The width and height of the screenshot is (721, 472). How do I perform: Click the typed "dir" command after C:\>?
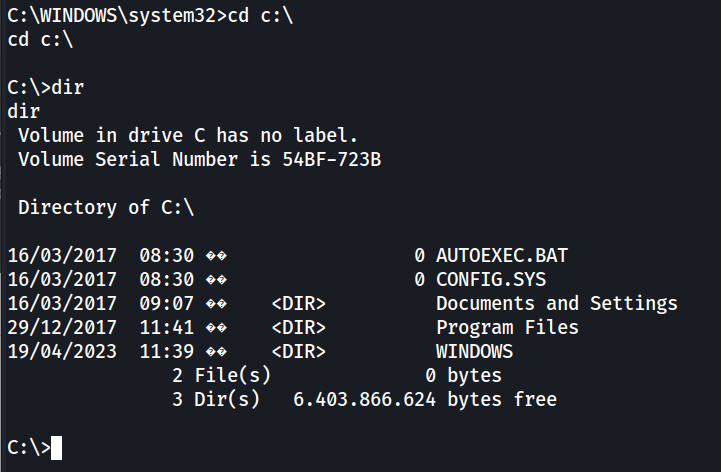click(68, 87)
